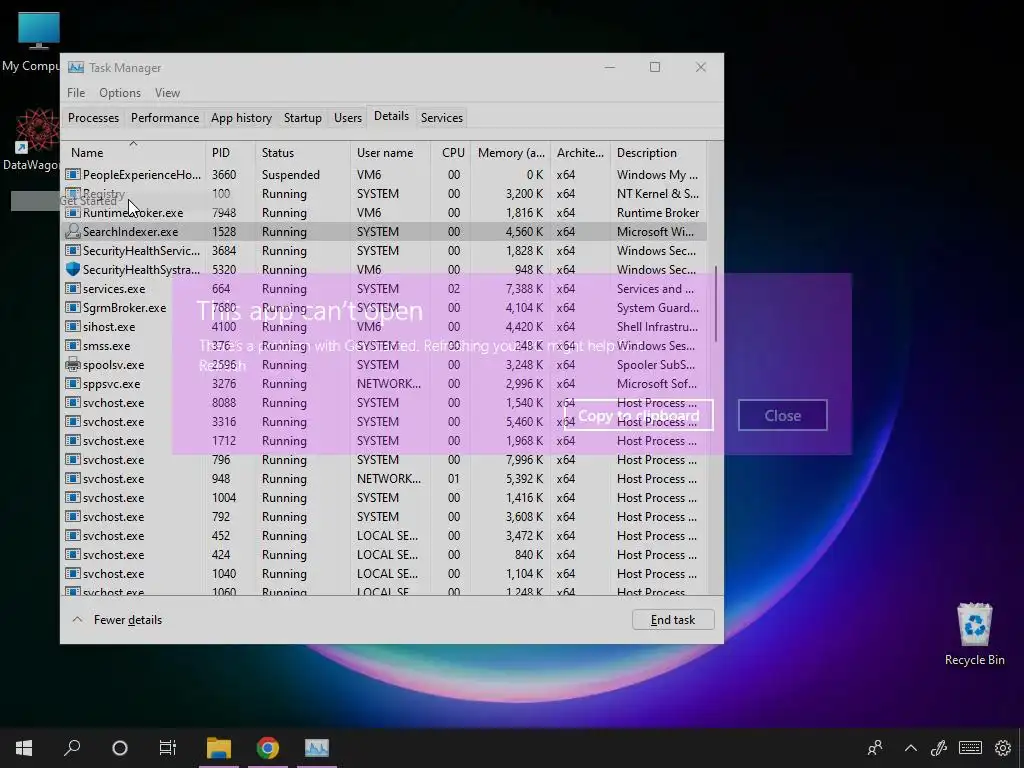Open taskbar search magnifier
The width and height of the screenshot is (1024, 768).
(x=72, y=747)
